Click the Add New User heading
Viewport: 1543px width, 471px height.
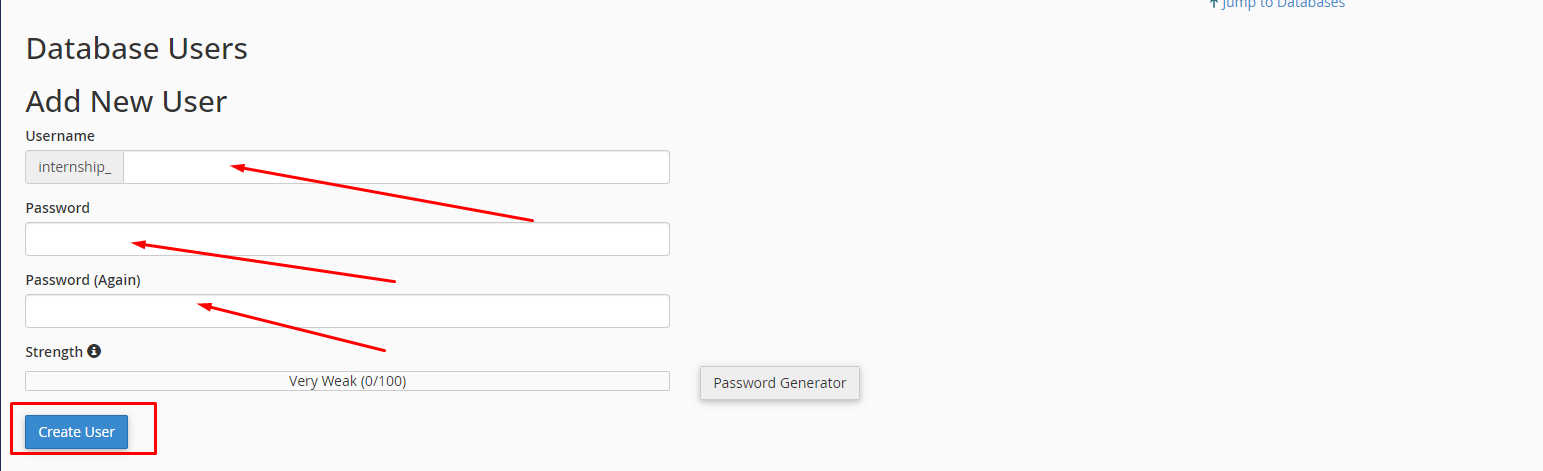pos(126,102)
